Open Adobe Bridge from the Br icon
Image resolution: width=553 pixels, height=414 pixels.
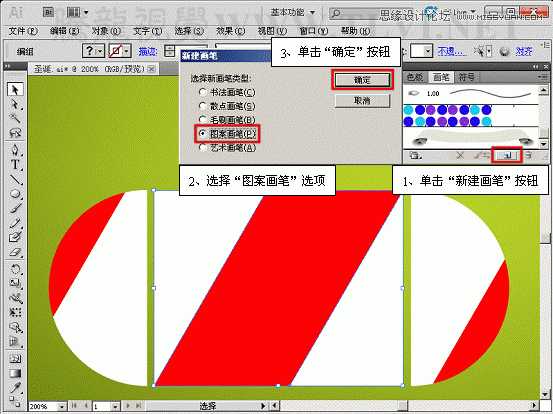coord(49,13)
